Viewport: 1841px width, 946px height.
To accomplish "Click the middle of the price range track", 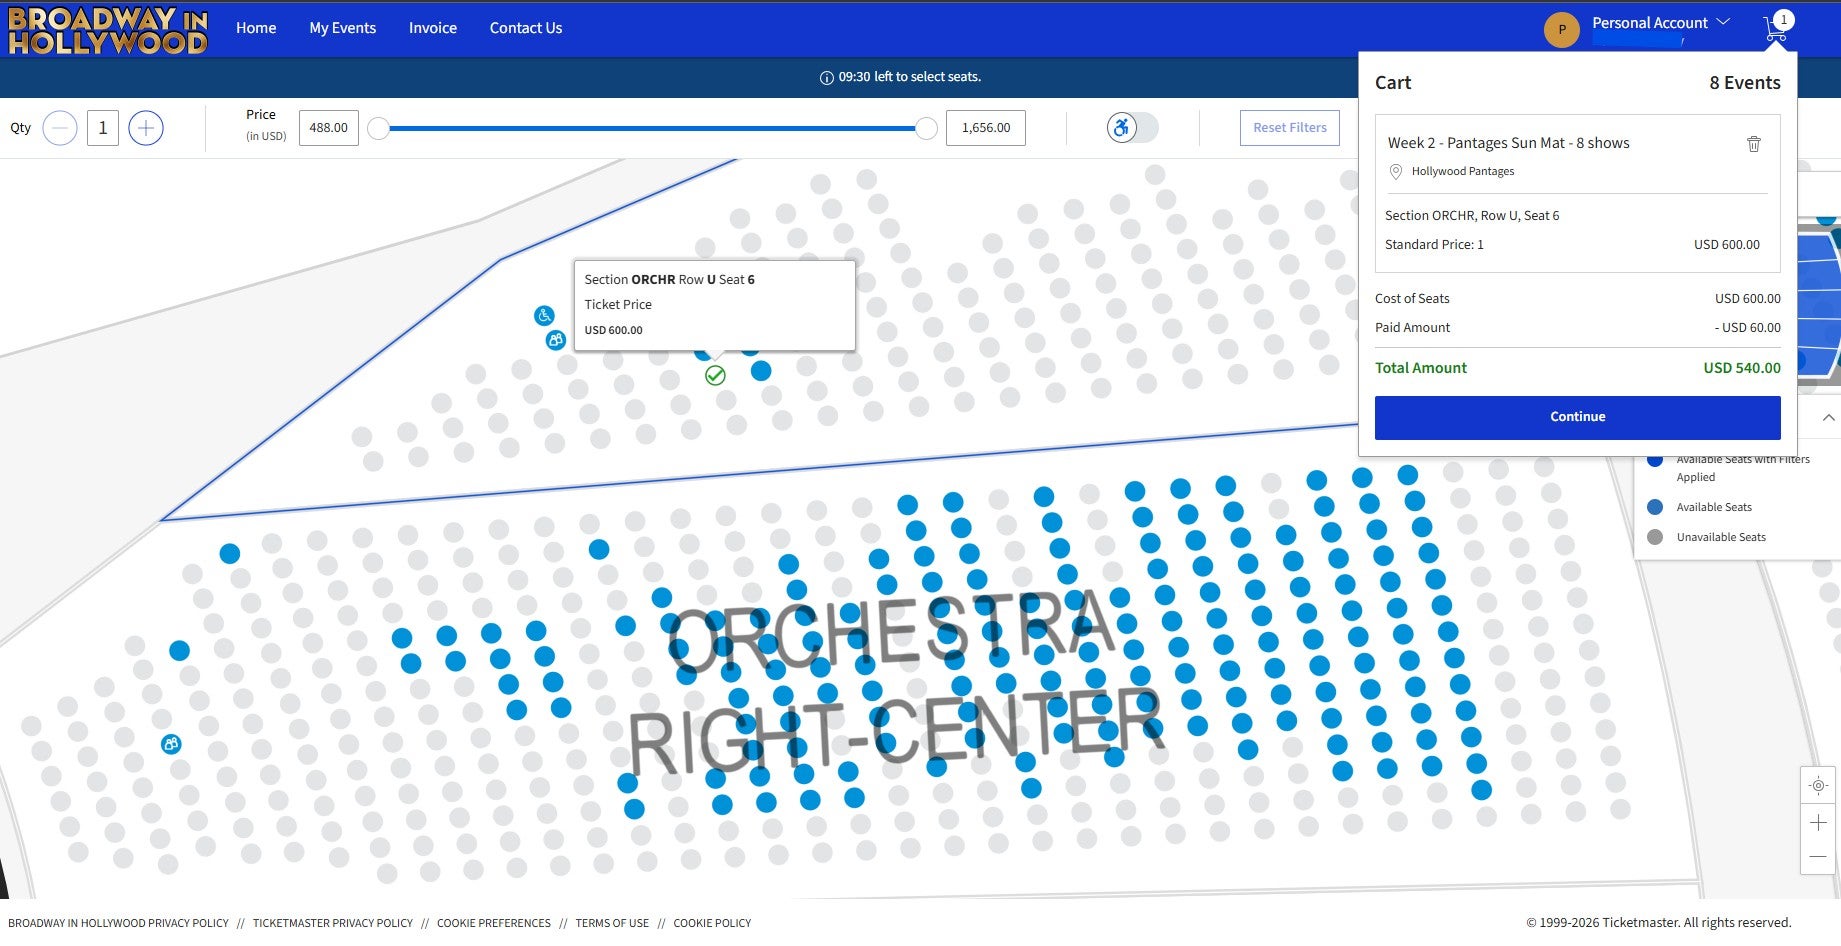I will [652, 128].
